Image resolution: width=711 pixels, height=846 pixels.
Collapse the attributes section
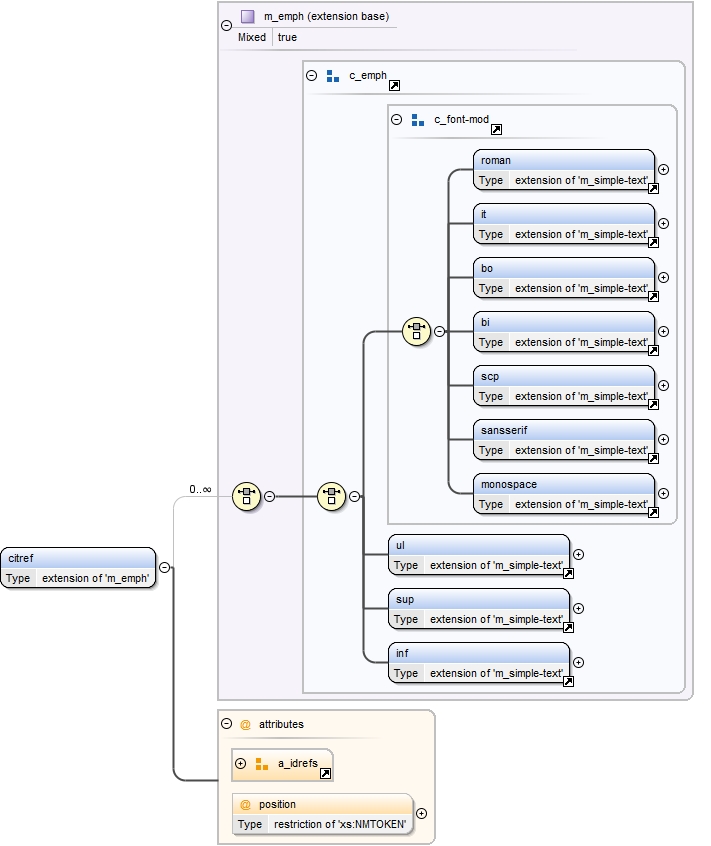click(226, 724)
